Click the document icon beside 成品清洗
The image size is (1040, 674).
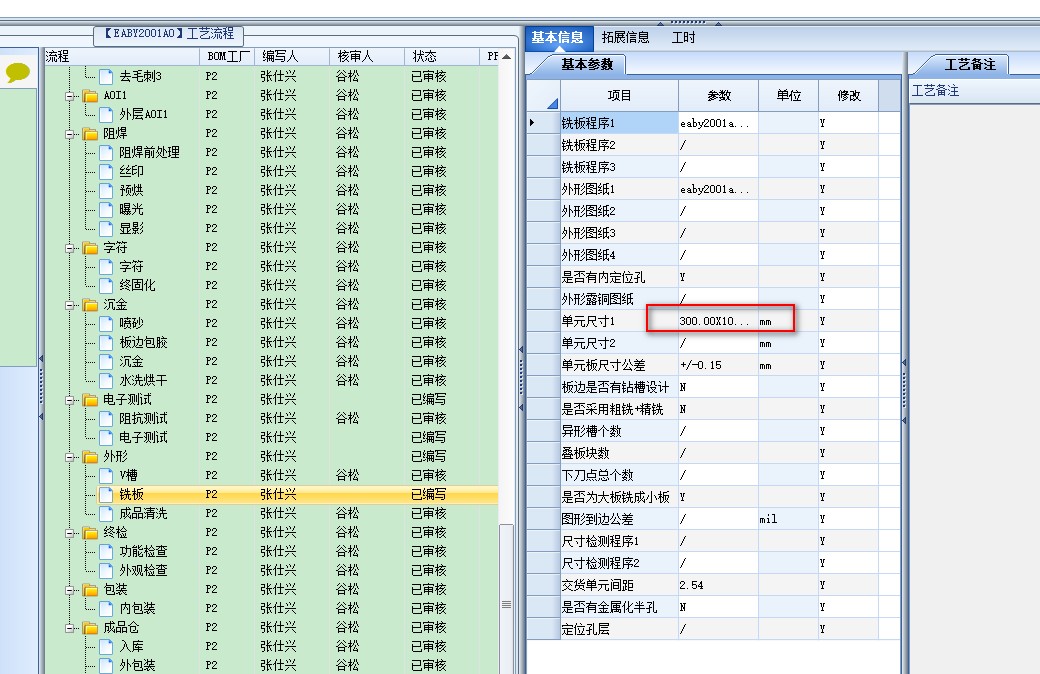click(106, 514)
